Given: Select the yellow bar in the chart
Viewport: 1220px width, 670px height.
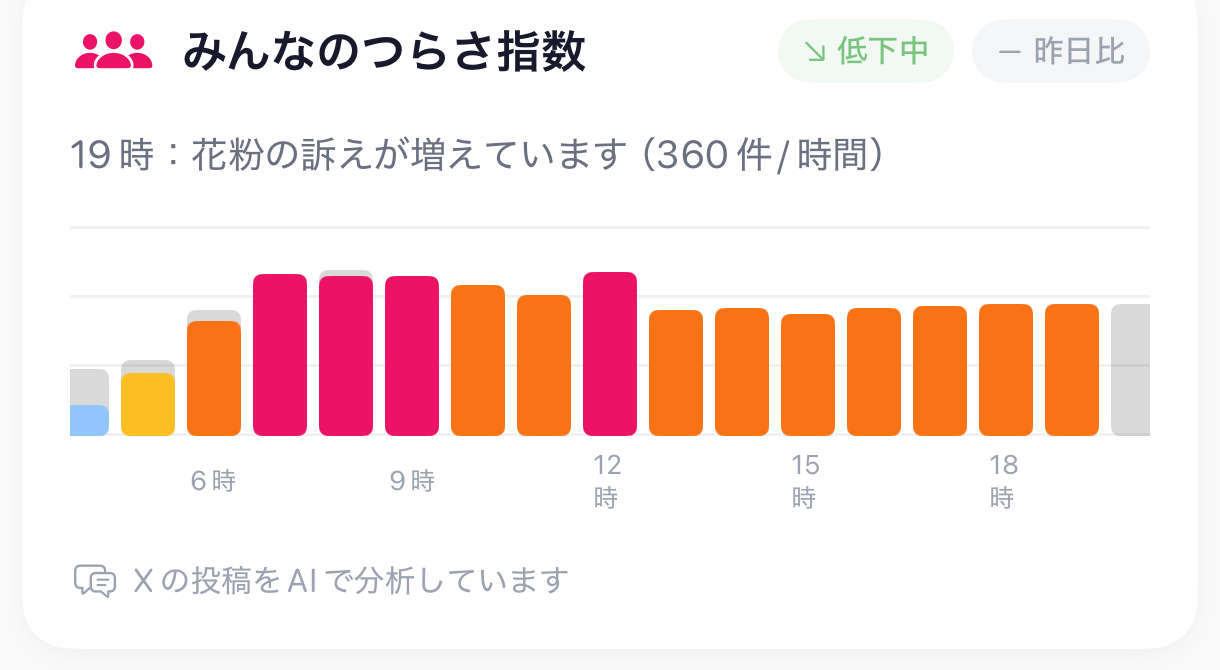Looking at the screenshot, I should point(148,404).
